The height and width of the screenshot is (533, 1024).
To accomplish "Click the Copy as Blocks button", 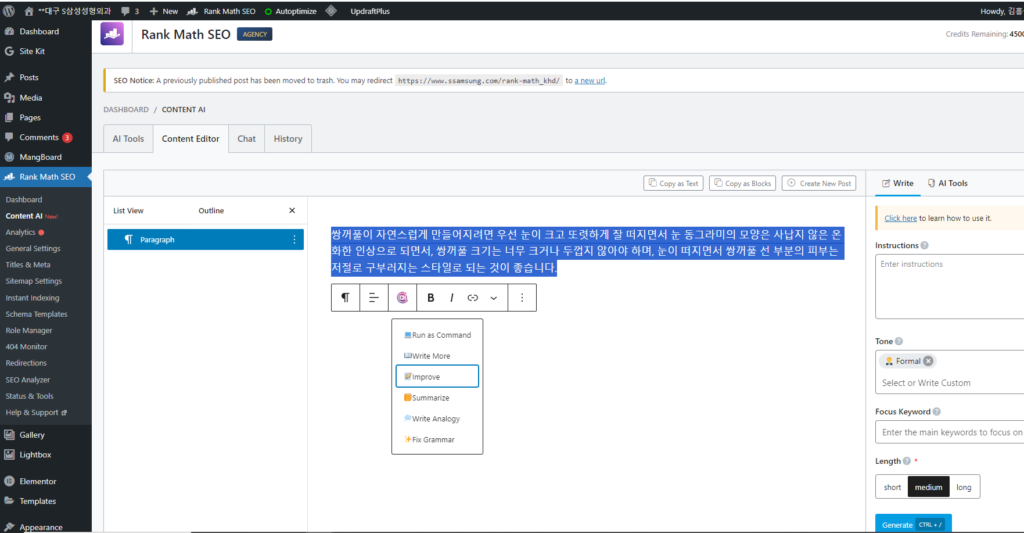I will 743,184.
